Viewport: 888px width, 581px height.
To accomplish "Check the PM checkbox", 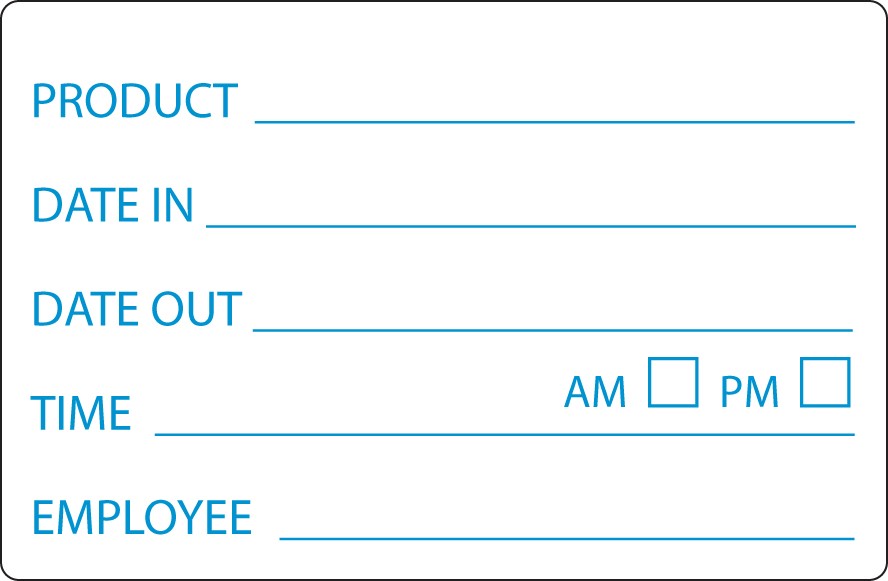I will (825, 383).
